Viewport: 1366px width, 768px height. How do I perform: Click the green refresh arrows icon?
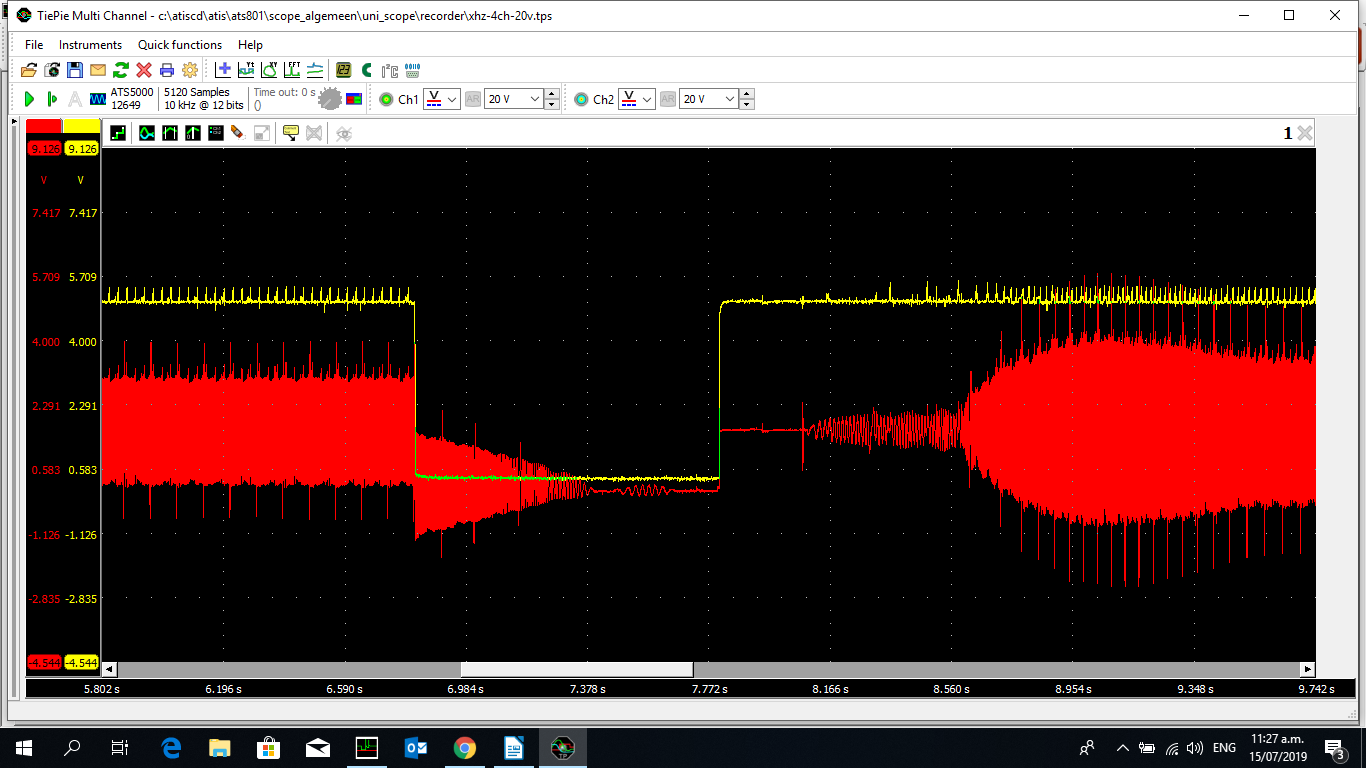click(121, 70)
